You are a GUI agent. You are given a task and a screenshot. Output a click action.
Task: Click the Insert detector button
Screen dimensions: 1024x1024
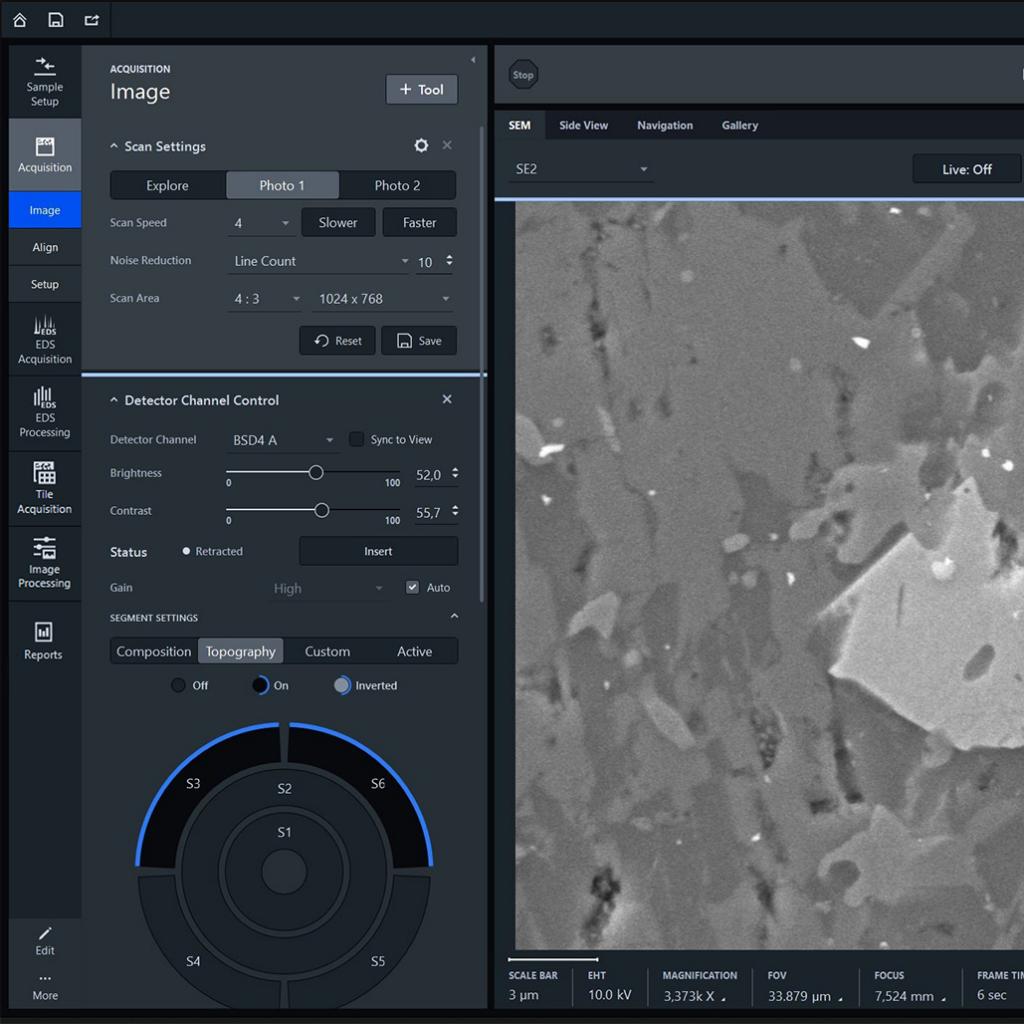(x=378, y=551)
